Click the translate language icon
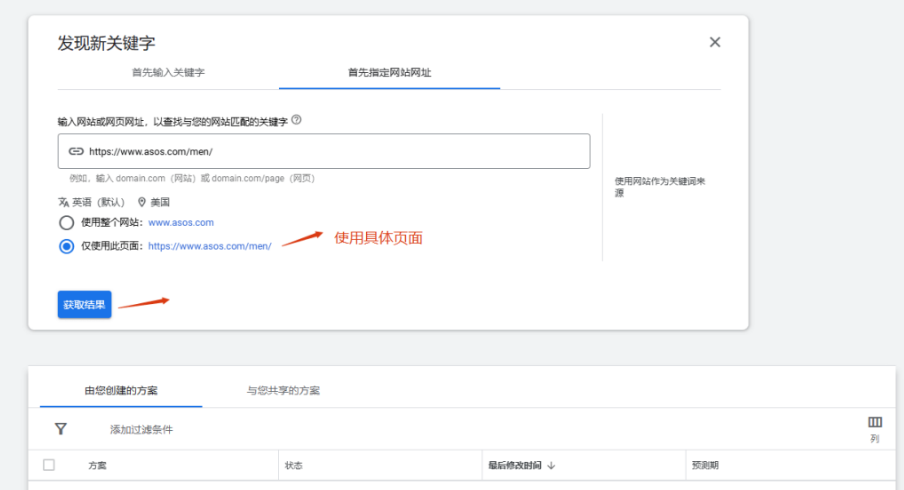This screenshot has width=904, height=490. [65, 201]
